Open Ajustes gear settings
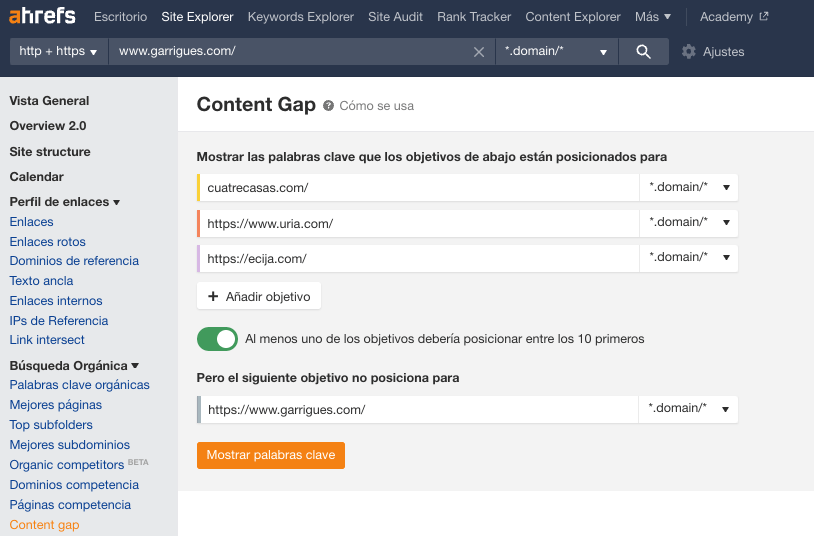The height and width of the screenshot is (536, 814). pyautogui.click(x=713, y=51)
